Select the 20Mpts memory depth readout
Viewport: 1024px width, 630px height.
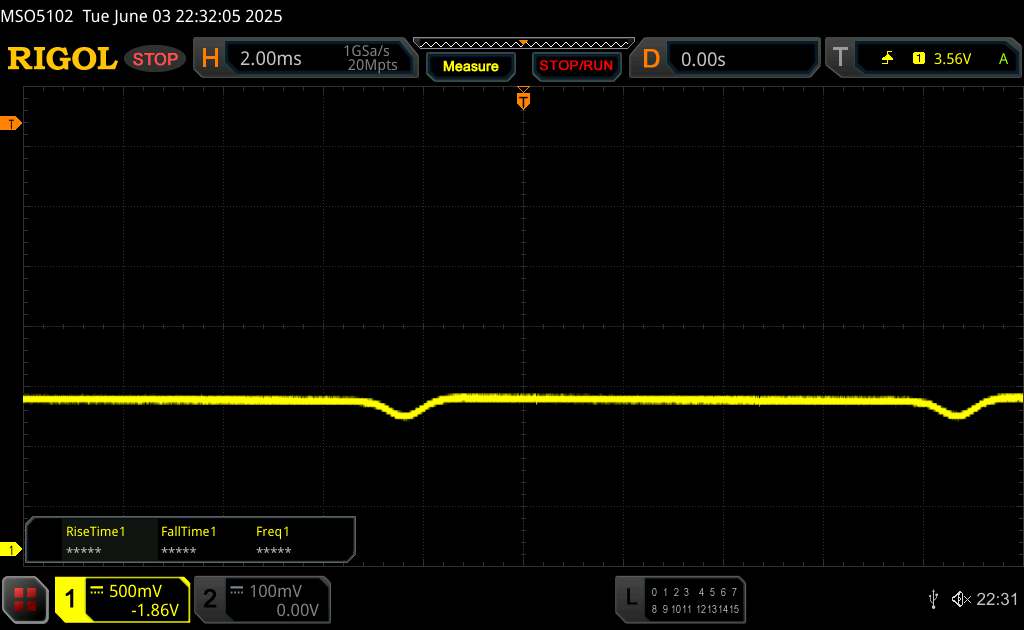372,65
